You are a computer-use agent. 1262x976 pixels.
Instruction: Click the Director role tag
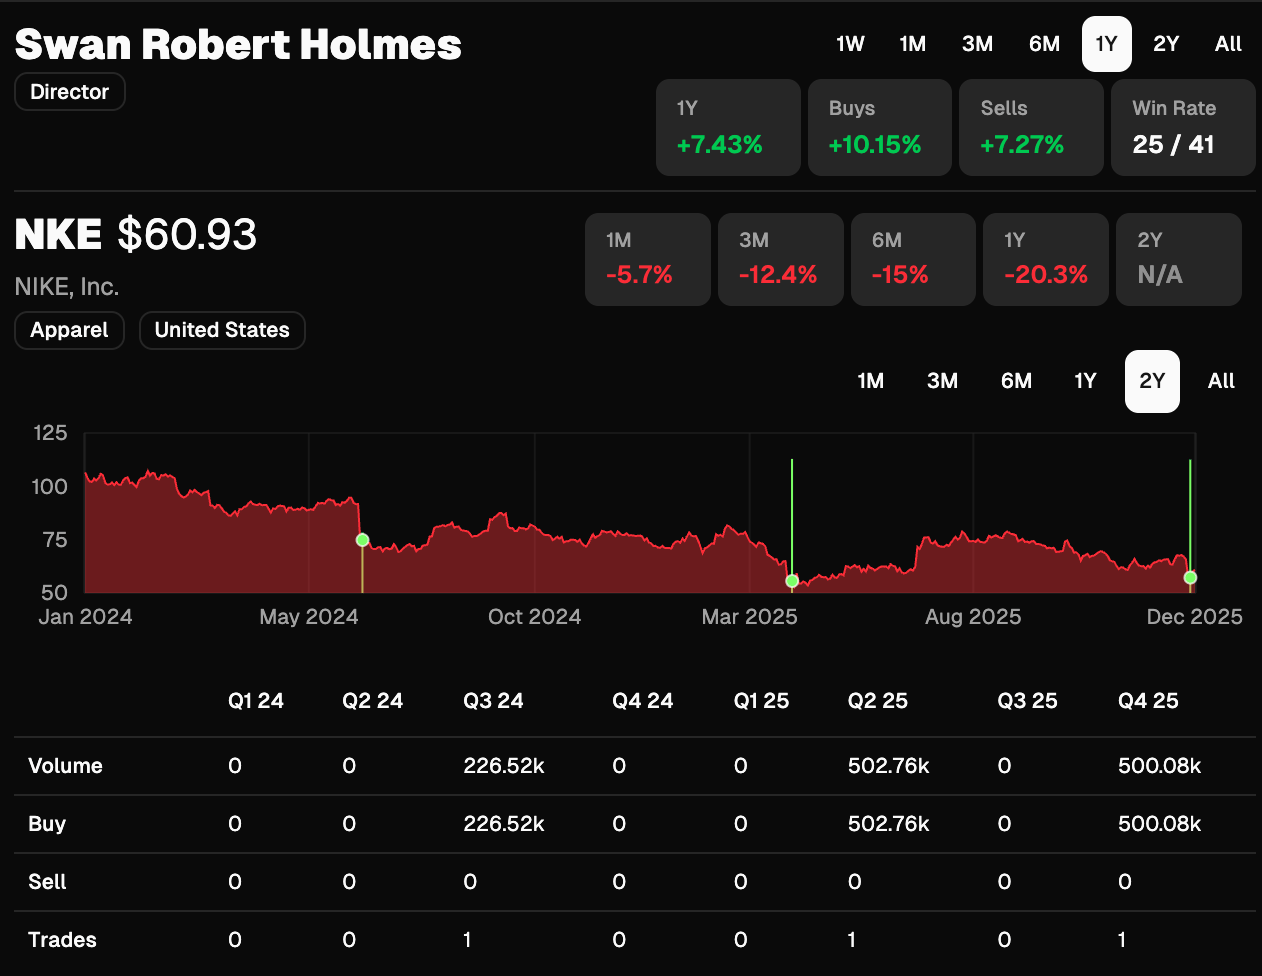(69, 92)
